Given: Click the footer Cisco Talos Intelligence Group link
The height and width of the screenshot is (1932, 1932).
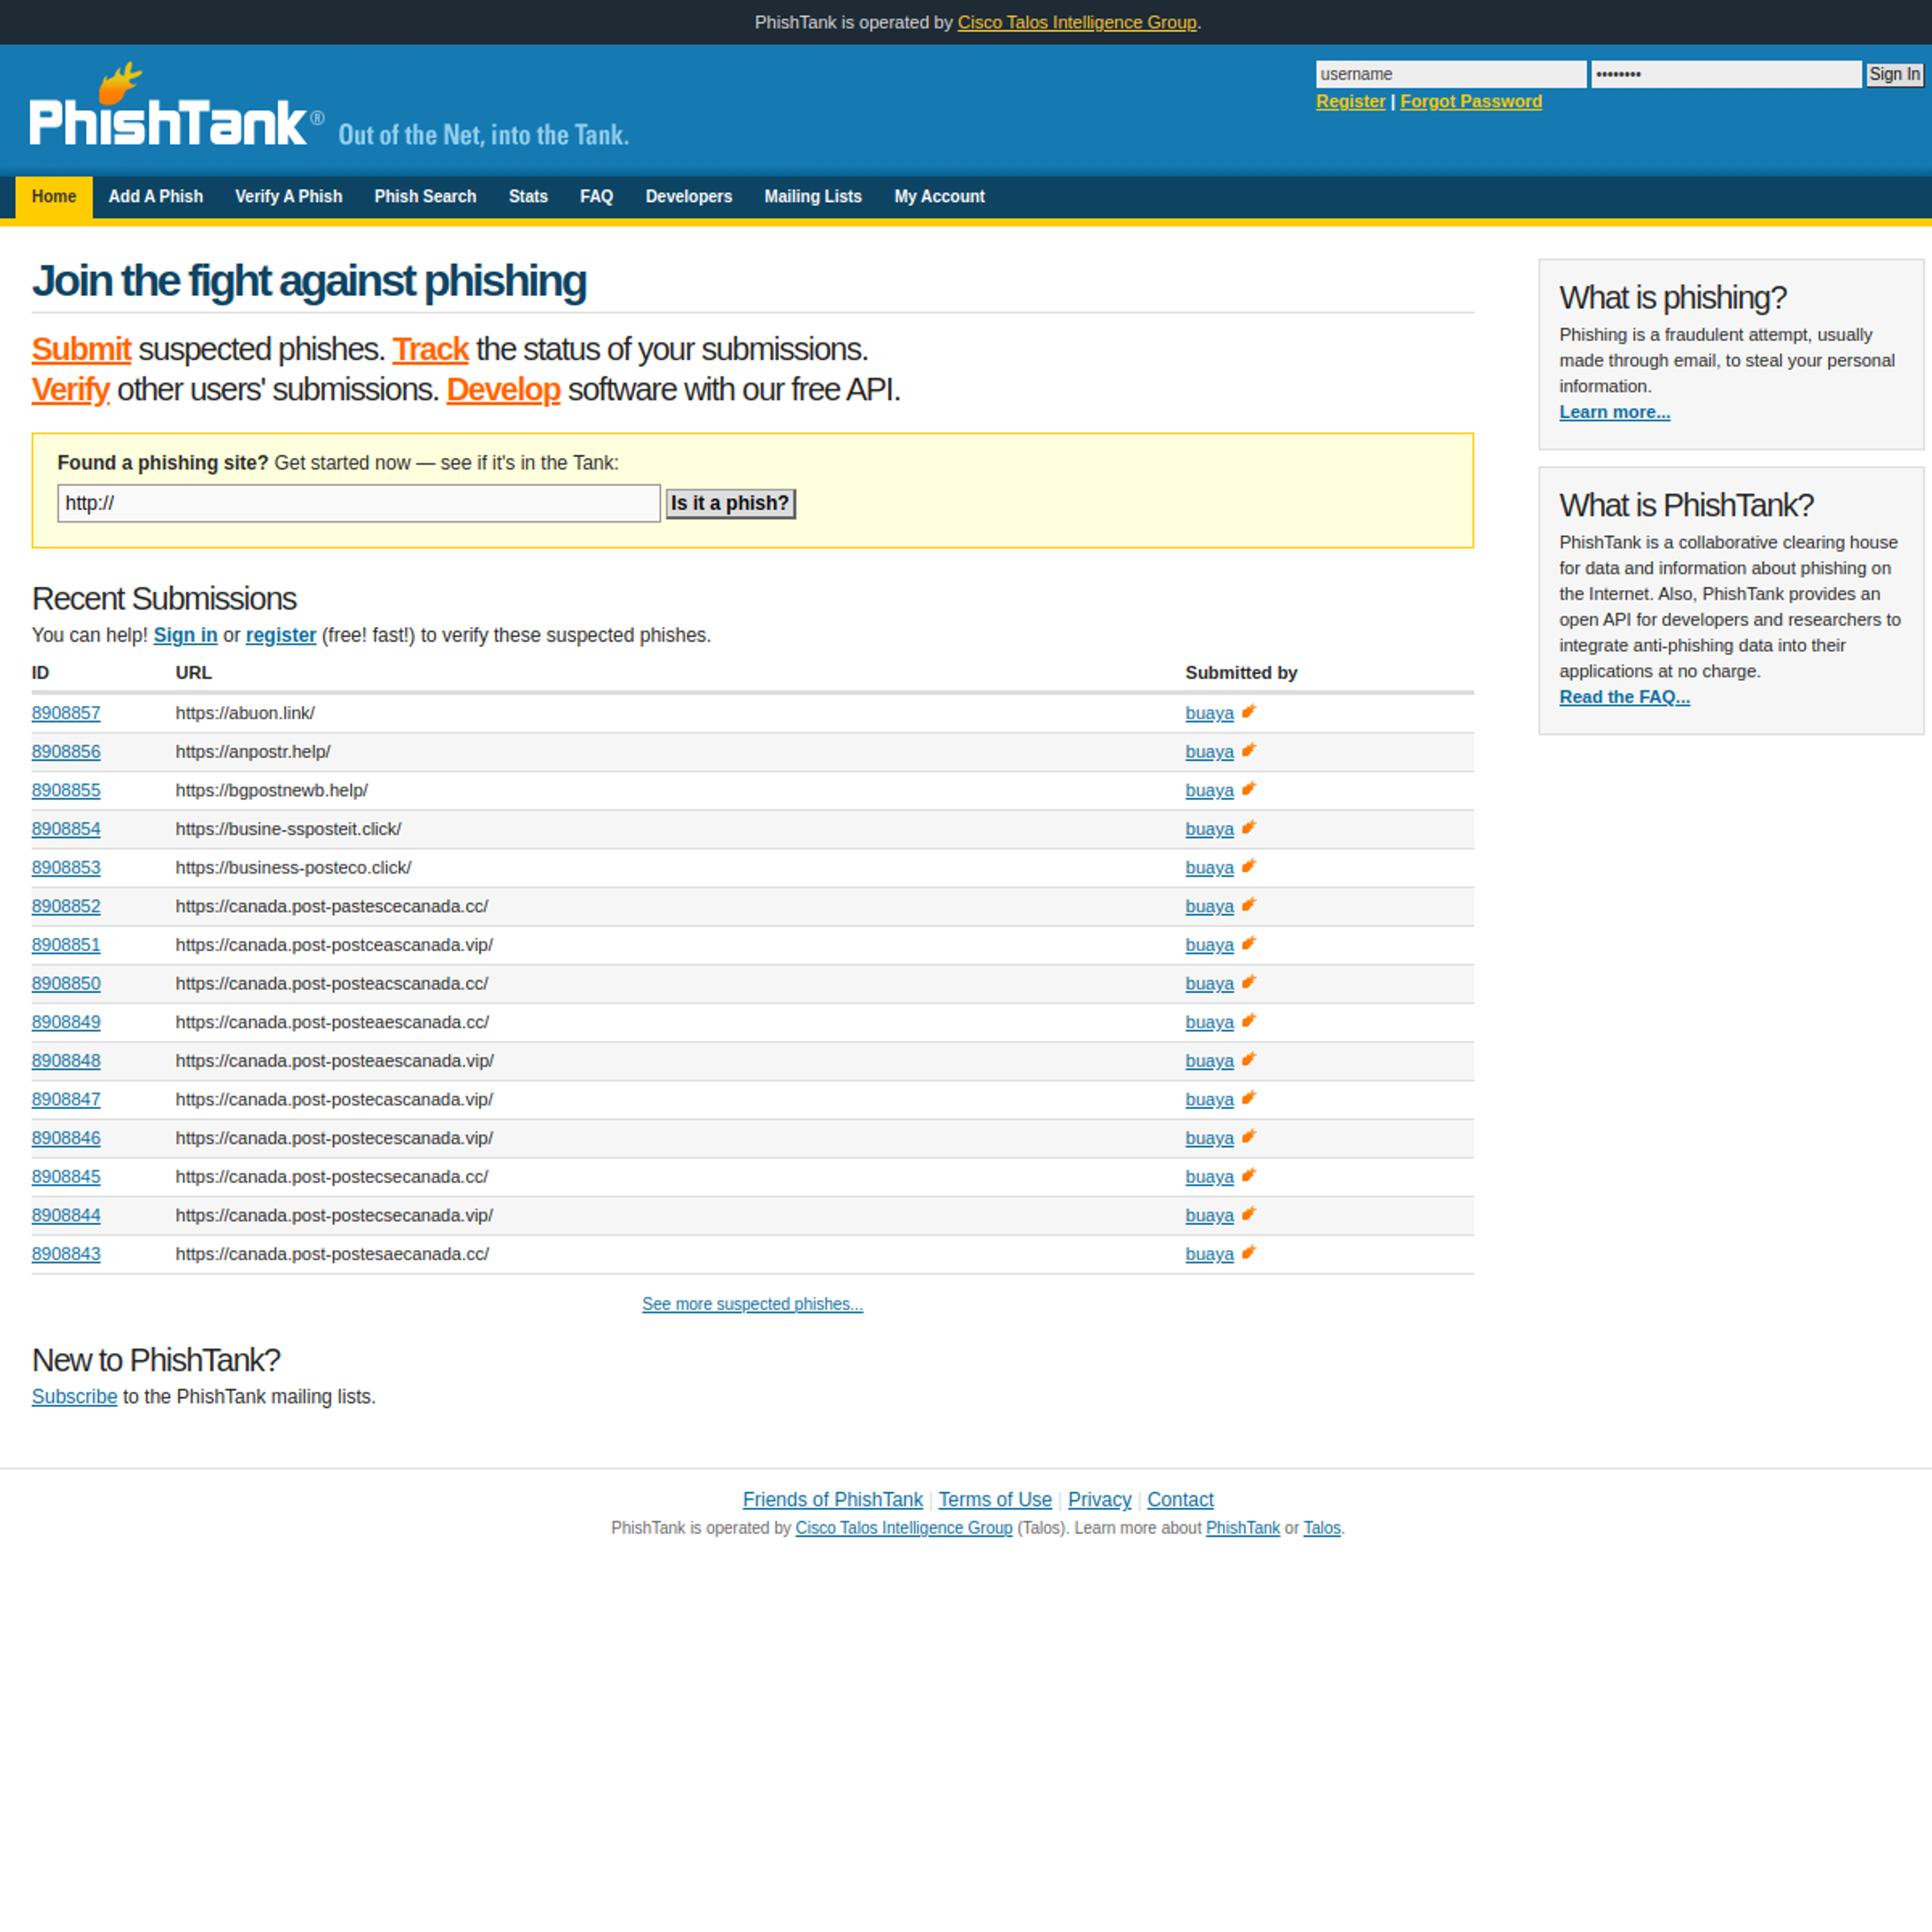Looking at the screenshot, I should pyautogui.click(x=904, y=1528).
